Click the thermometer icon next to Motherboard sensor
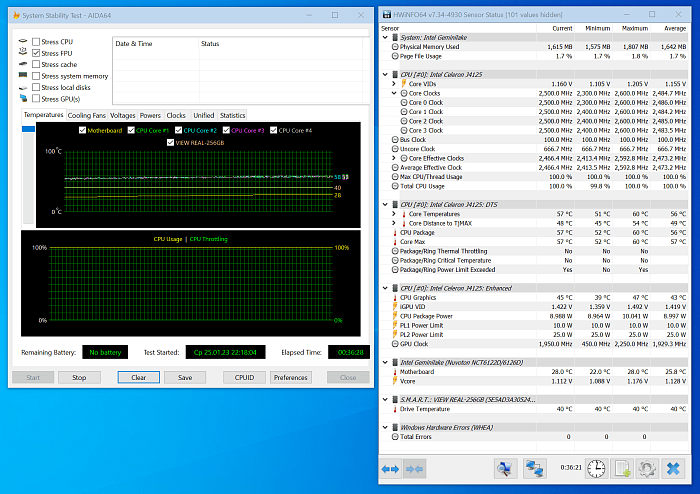This screenshot has height=494, width=700. point(395,372)
